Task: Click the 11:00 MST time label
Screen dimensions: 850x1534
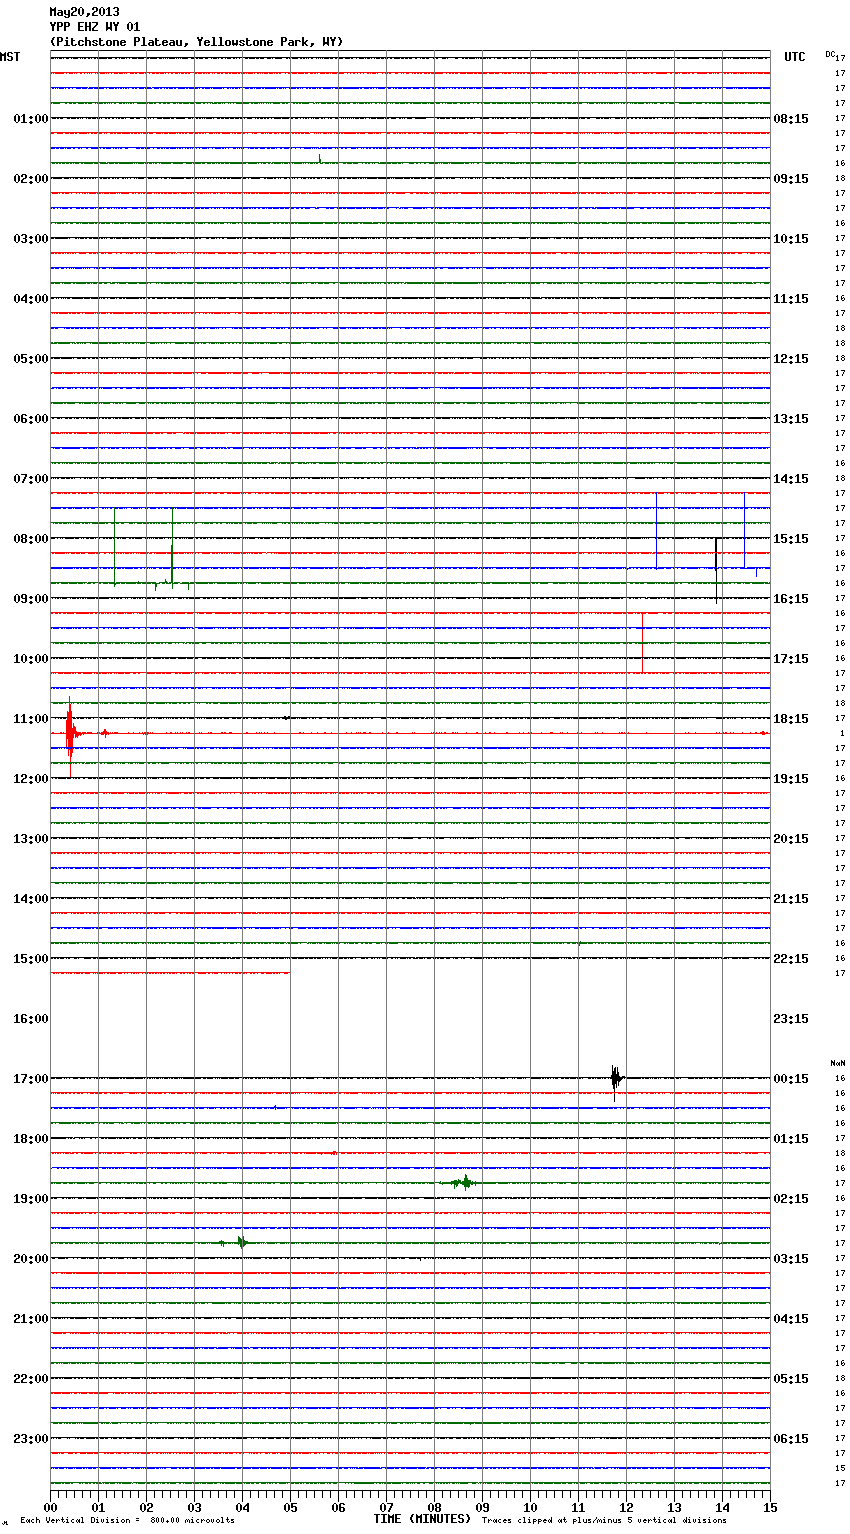Action: (x=30, y=719)
